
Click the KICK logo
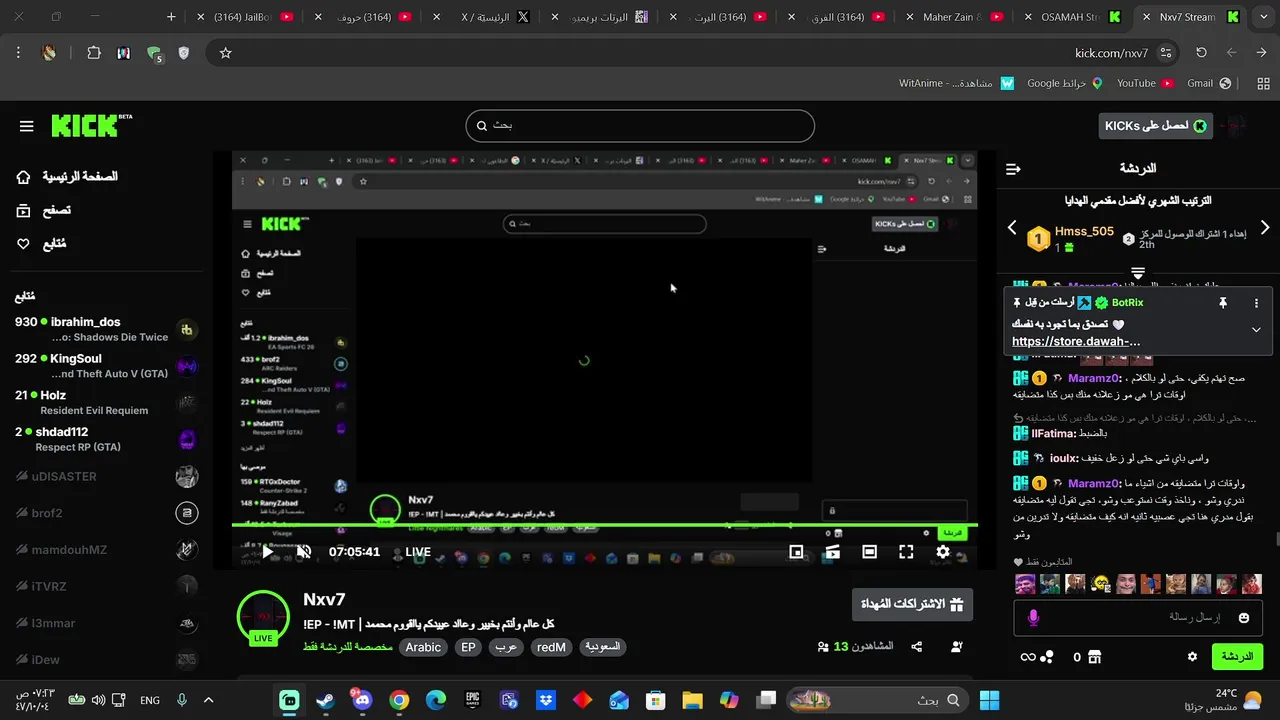[x=91, y=125]
